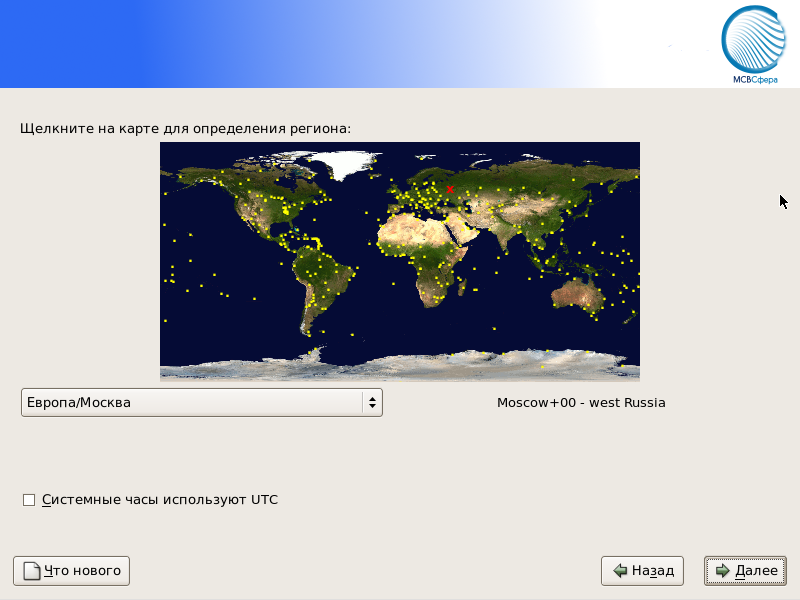Click the left arrow icon on 'Назад'

[620, 571]
